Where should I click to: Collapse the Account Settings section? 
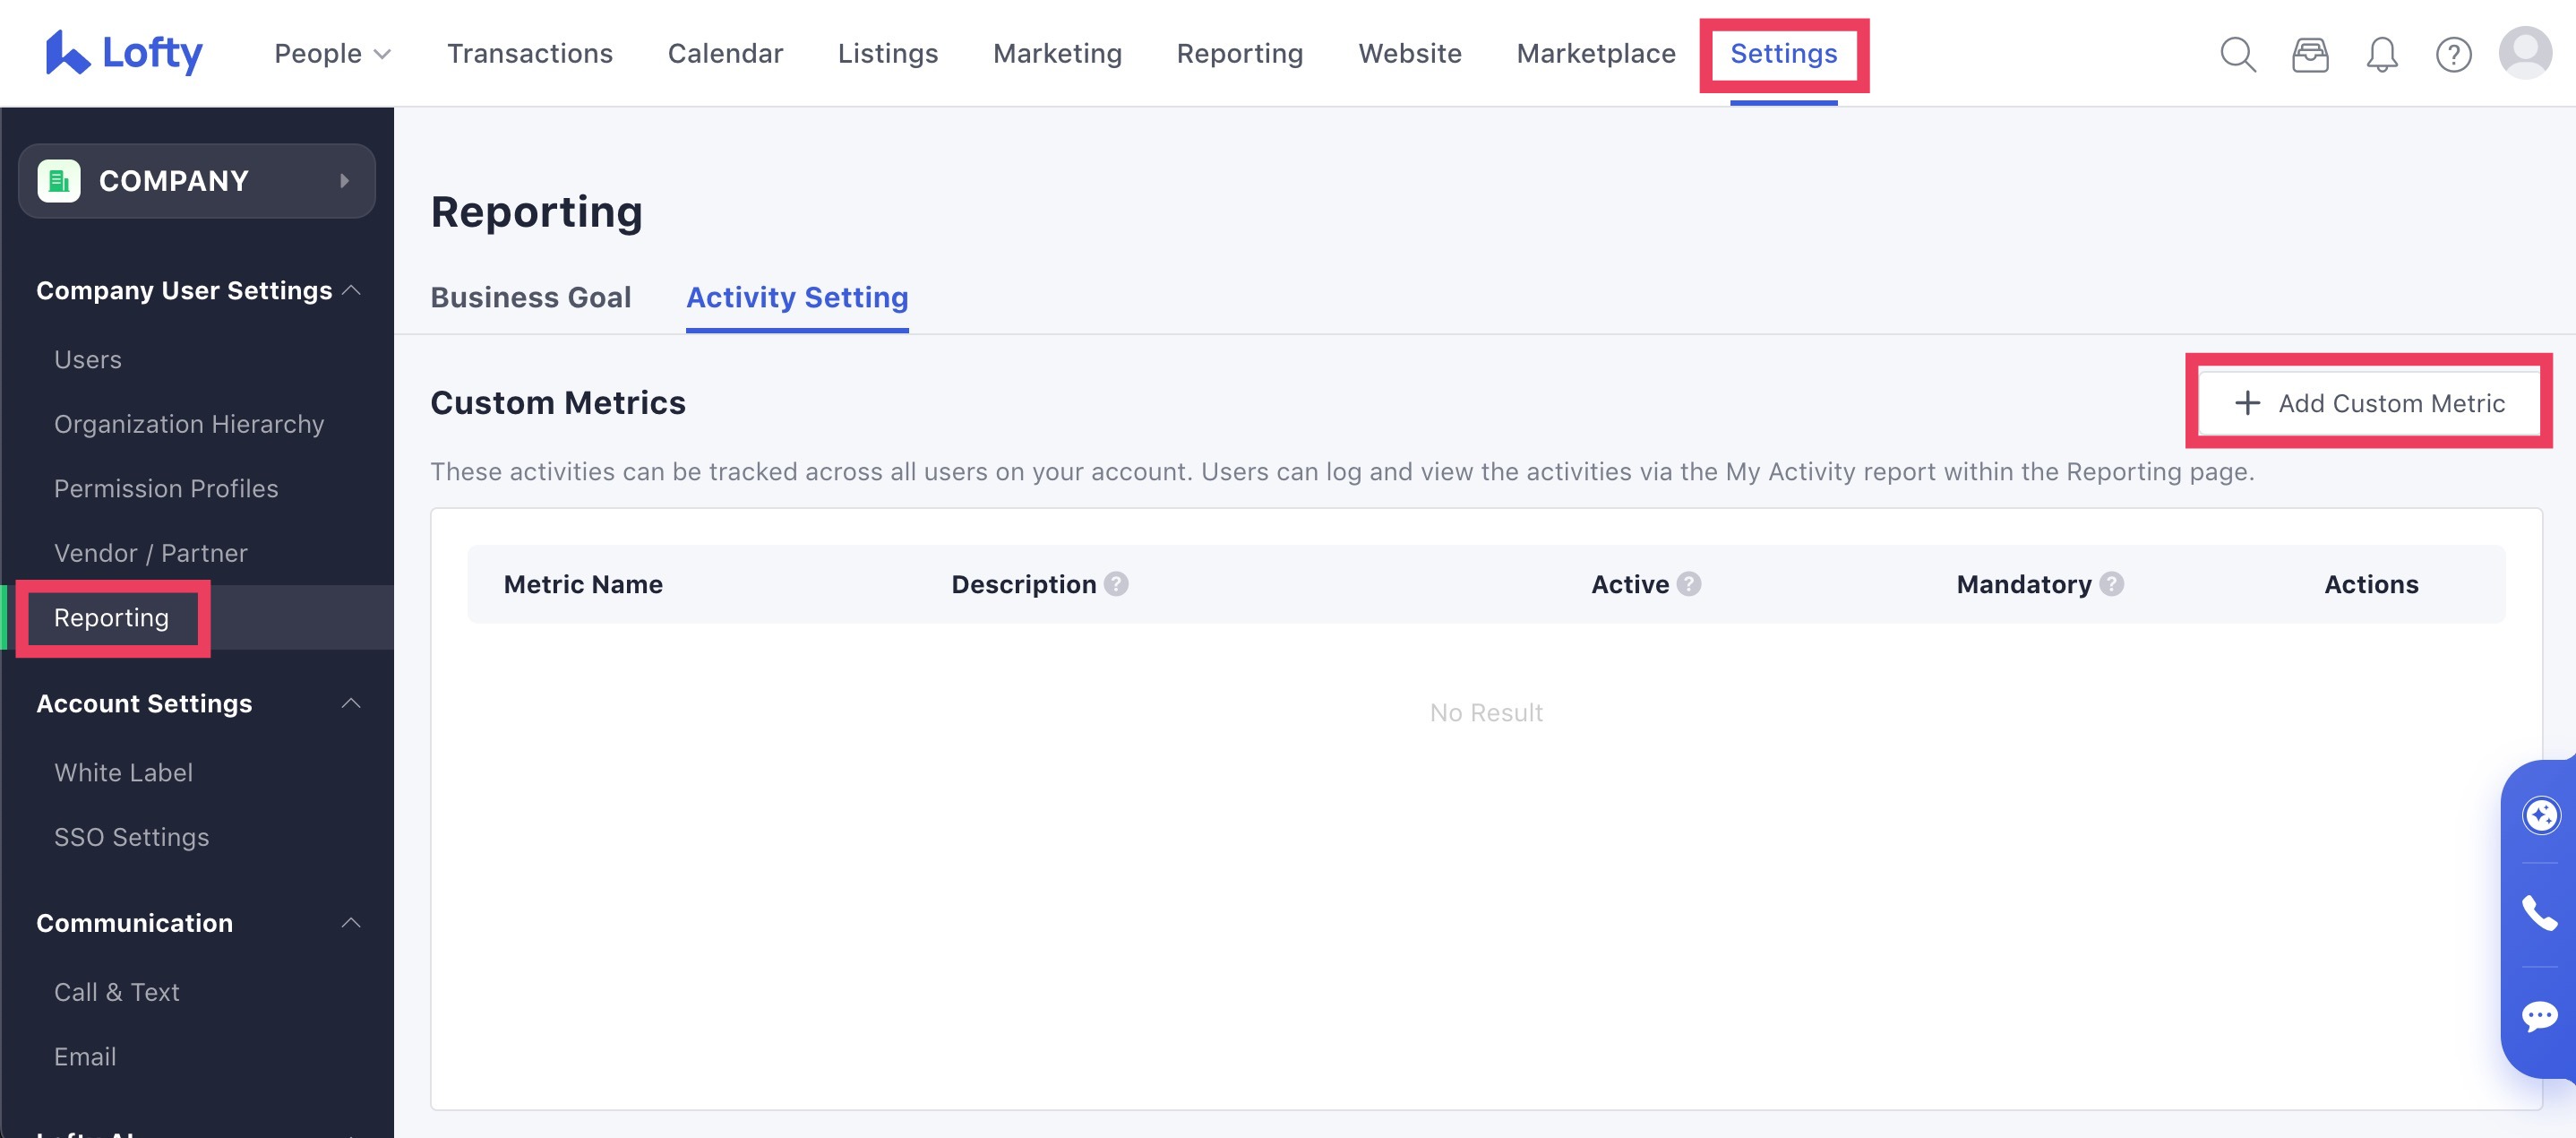point(352,703)
